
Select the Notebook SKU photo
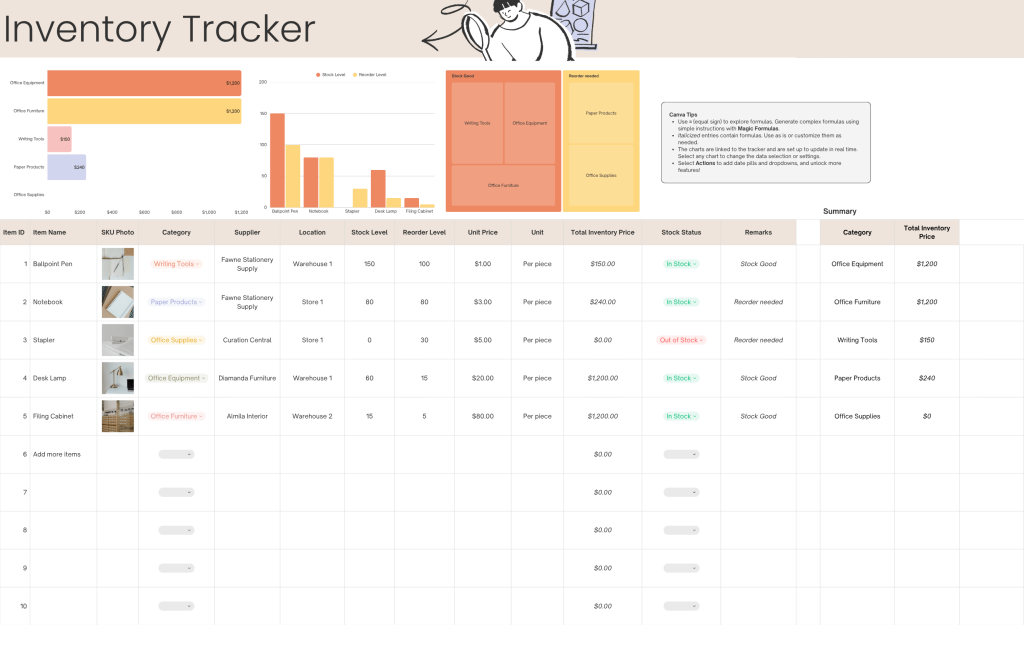click(118, 302)
